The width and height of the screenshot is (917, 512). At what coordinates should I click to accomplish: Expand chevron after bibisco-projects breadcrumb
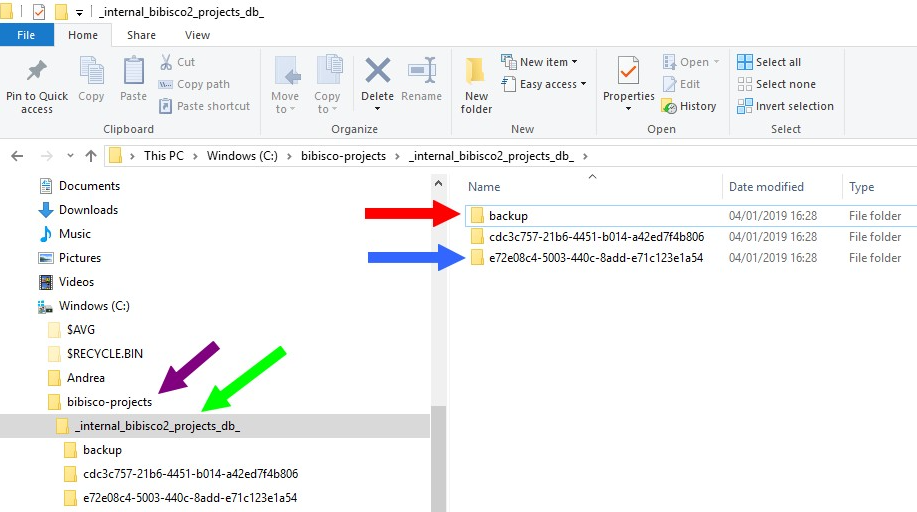[x=398, y=156]
